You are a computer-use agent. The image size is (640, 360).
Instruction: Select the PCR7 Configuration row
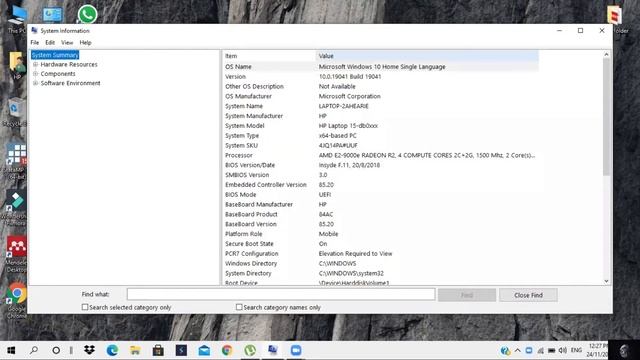[380, 253]
